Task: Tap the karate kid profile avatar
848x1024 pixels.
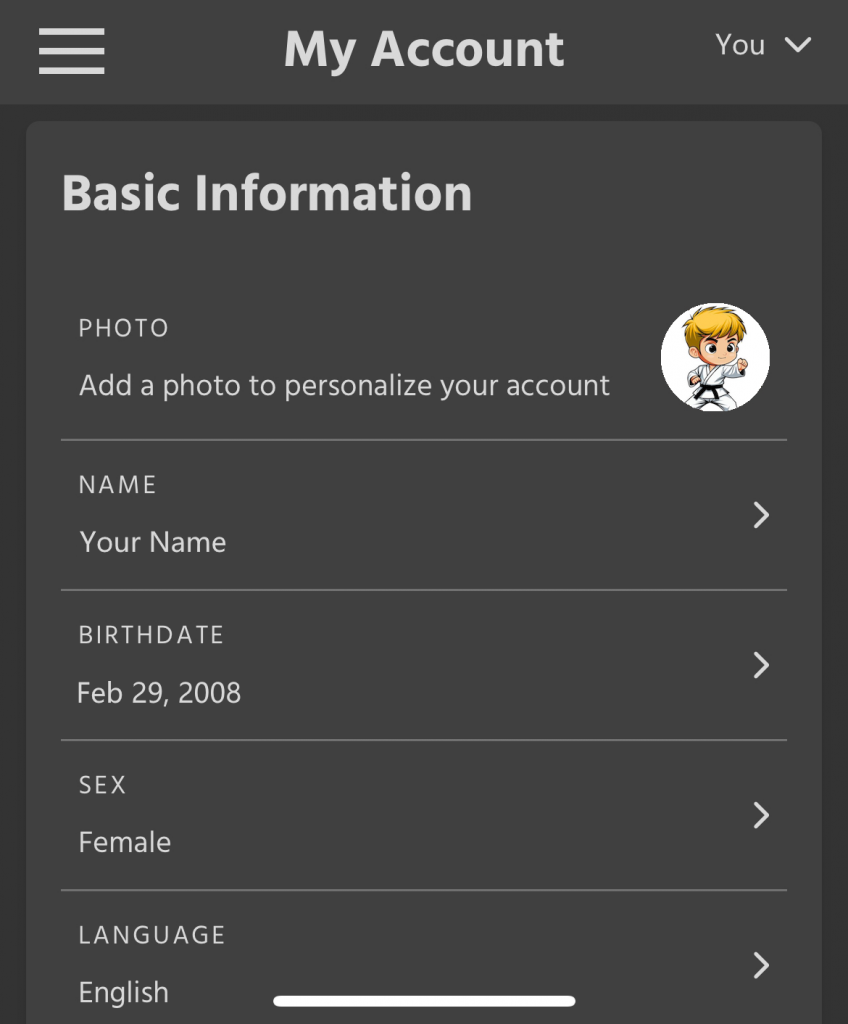Action: pyautogui.click(x=715, y=357)
